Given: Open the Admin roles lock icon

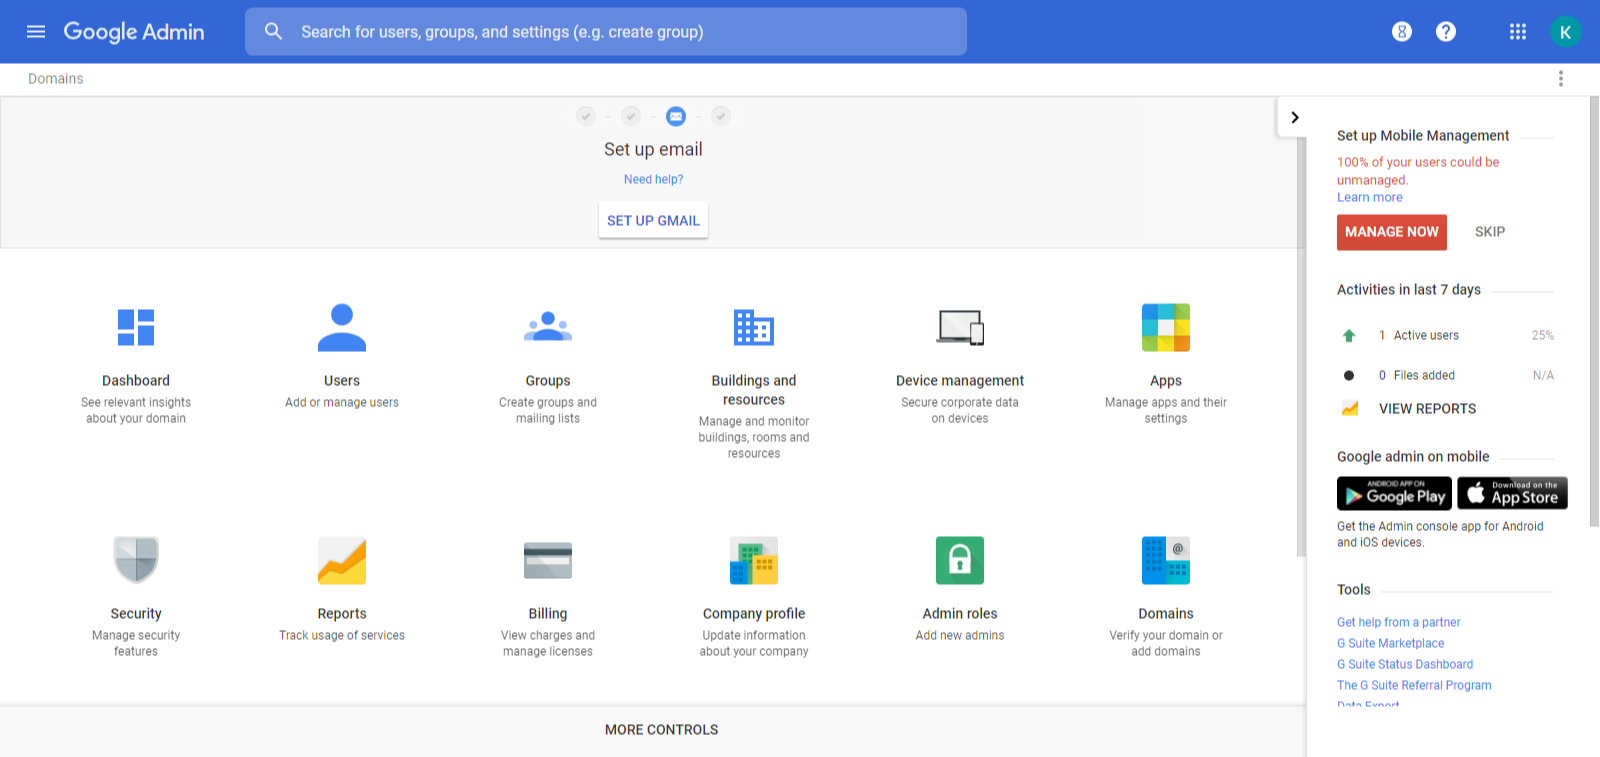Looking at the screenshot, I should (960, 560).
